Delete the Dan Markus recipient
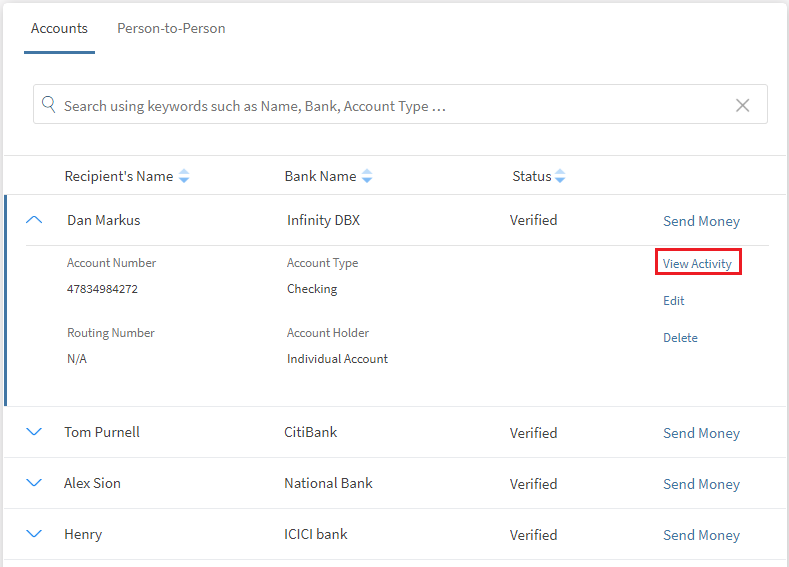 pyautogui.click(x=680, y=338)
